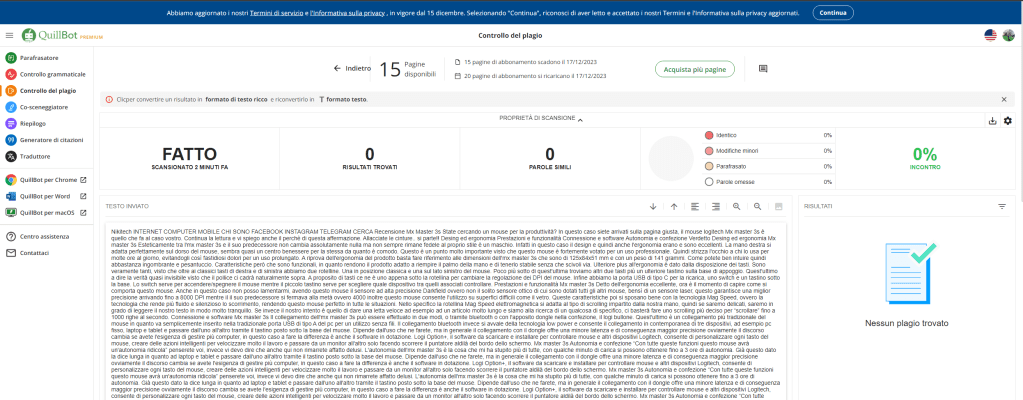The height and width of the screenshot is (400, 1023).
Task: Filter results using the filter icon
Action: pyautogui.click(x=1001, y=206)
